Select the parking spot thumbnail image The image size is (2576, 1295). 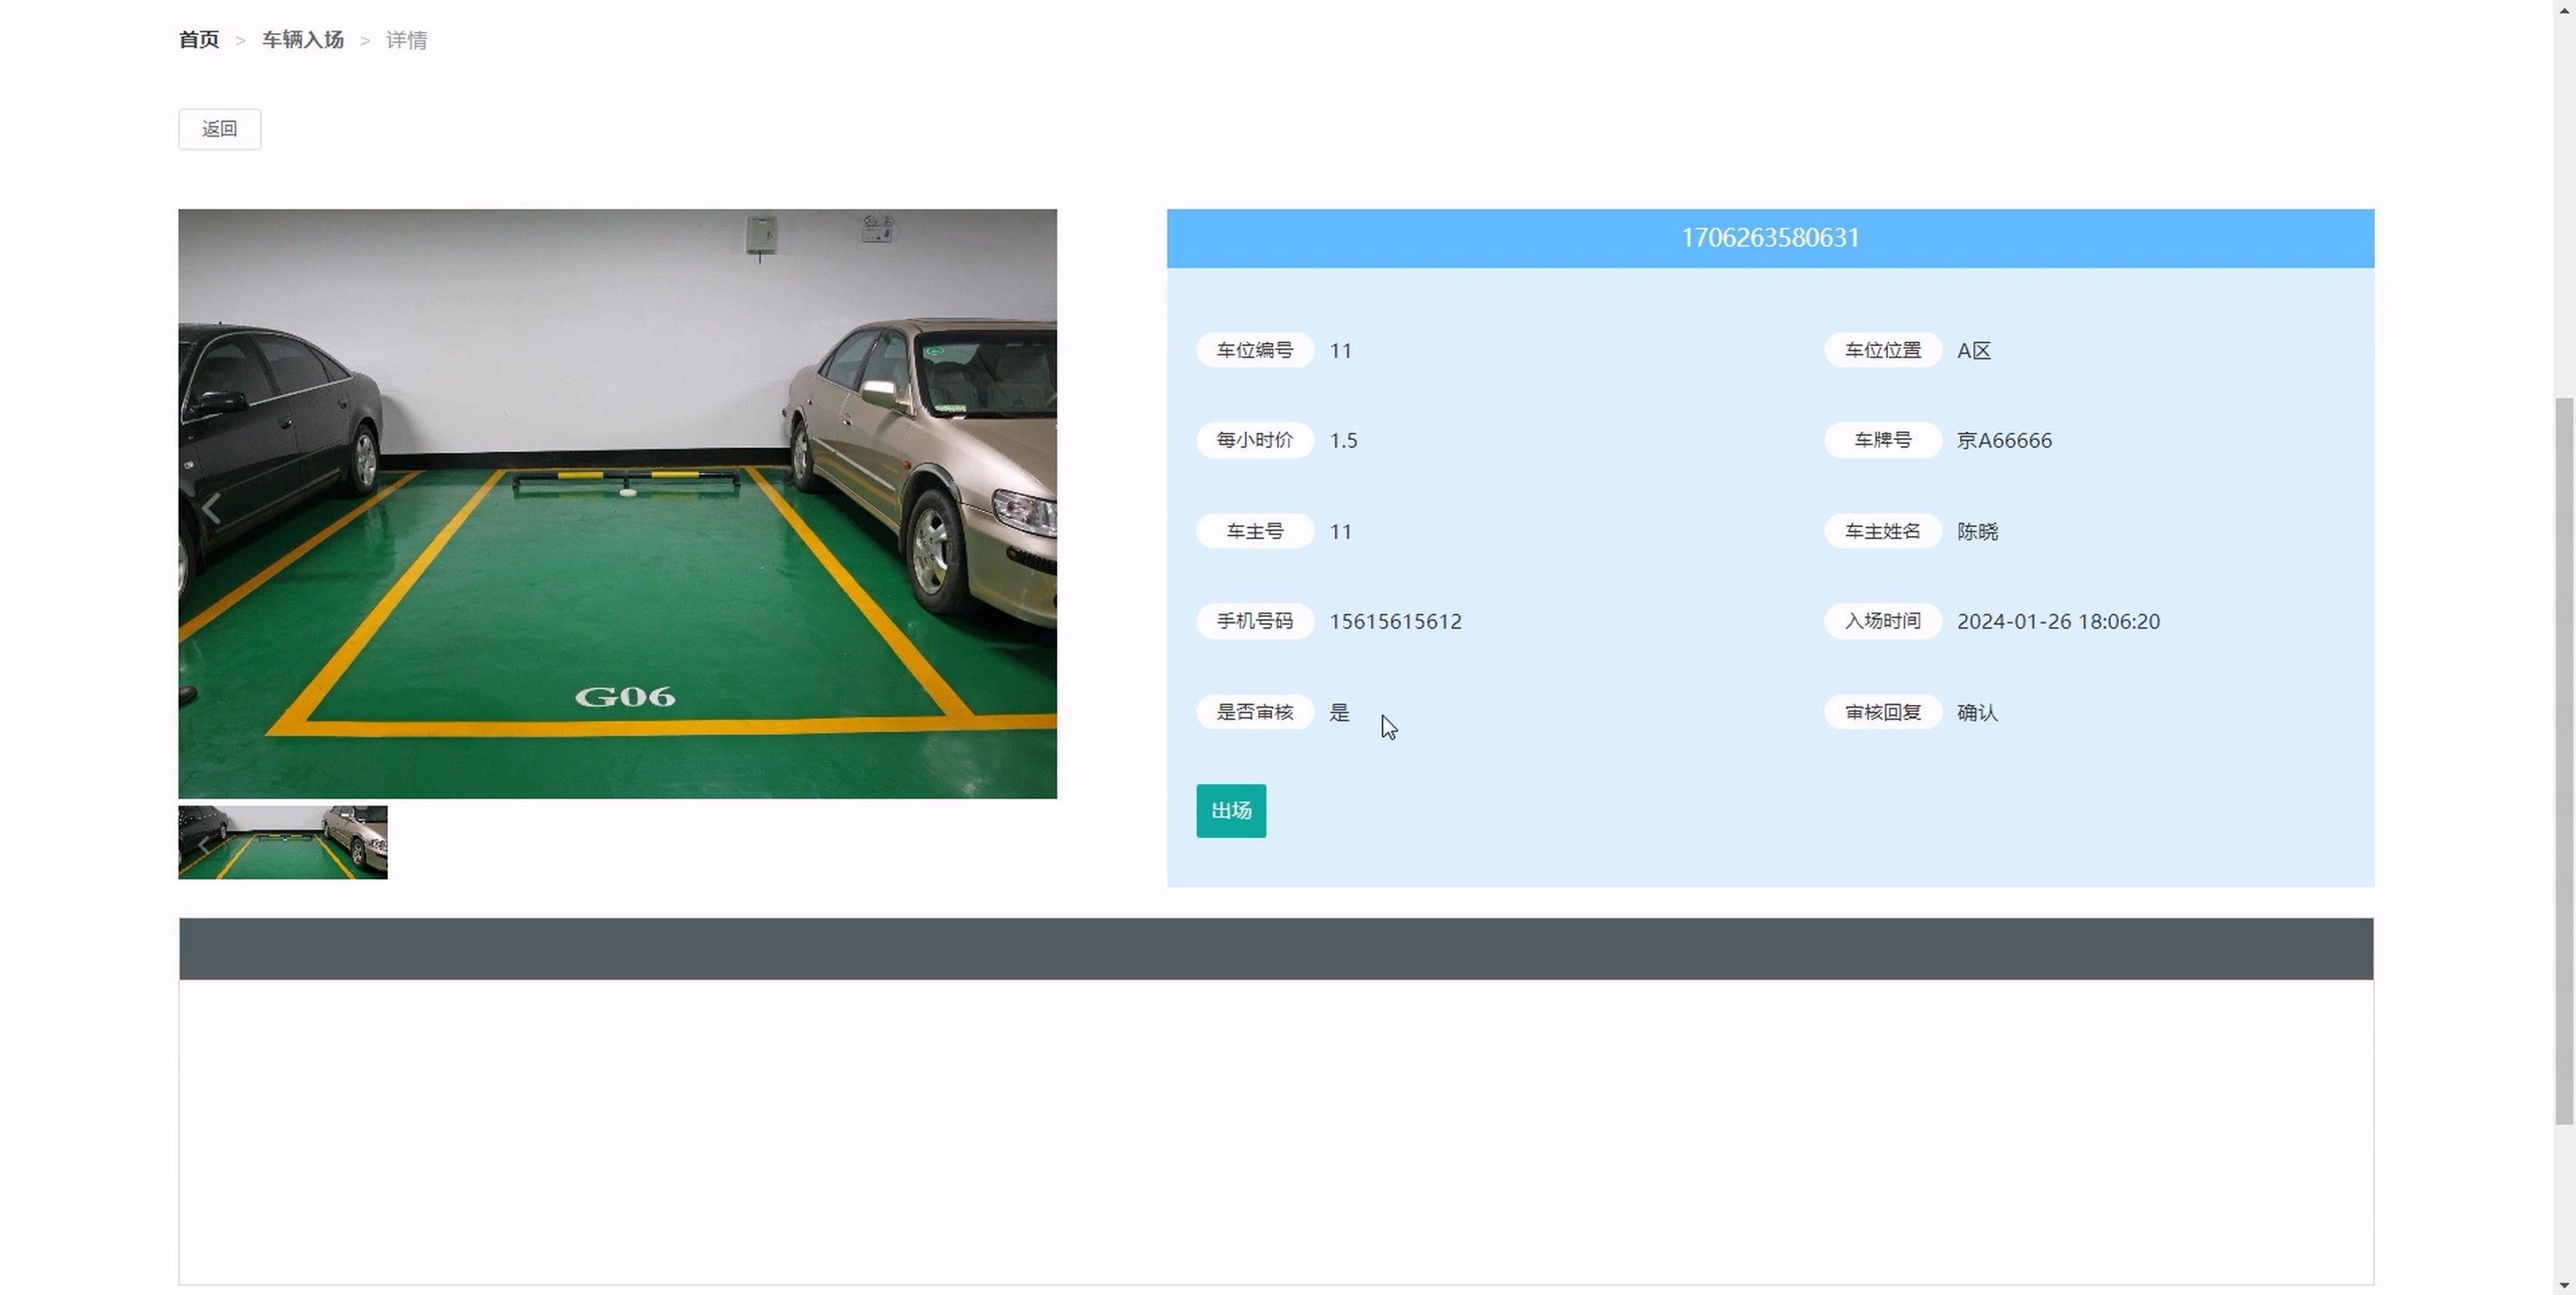pyautogui.click(x=283, y=843)
